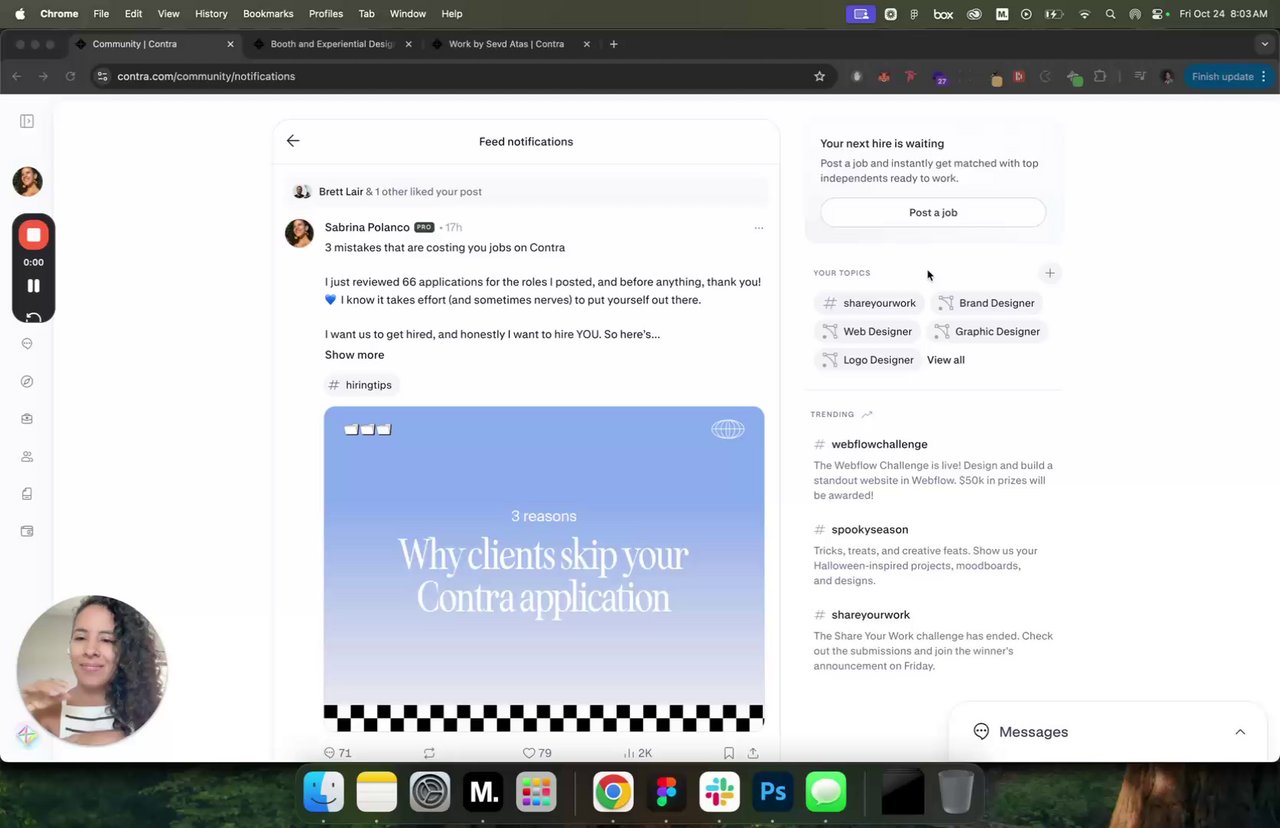Screen dimensions: 1280x828
Task: Launch Photoshop from the Dock
Action: coord(773,793)
